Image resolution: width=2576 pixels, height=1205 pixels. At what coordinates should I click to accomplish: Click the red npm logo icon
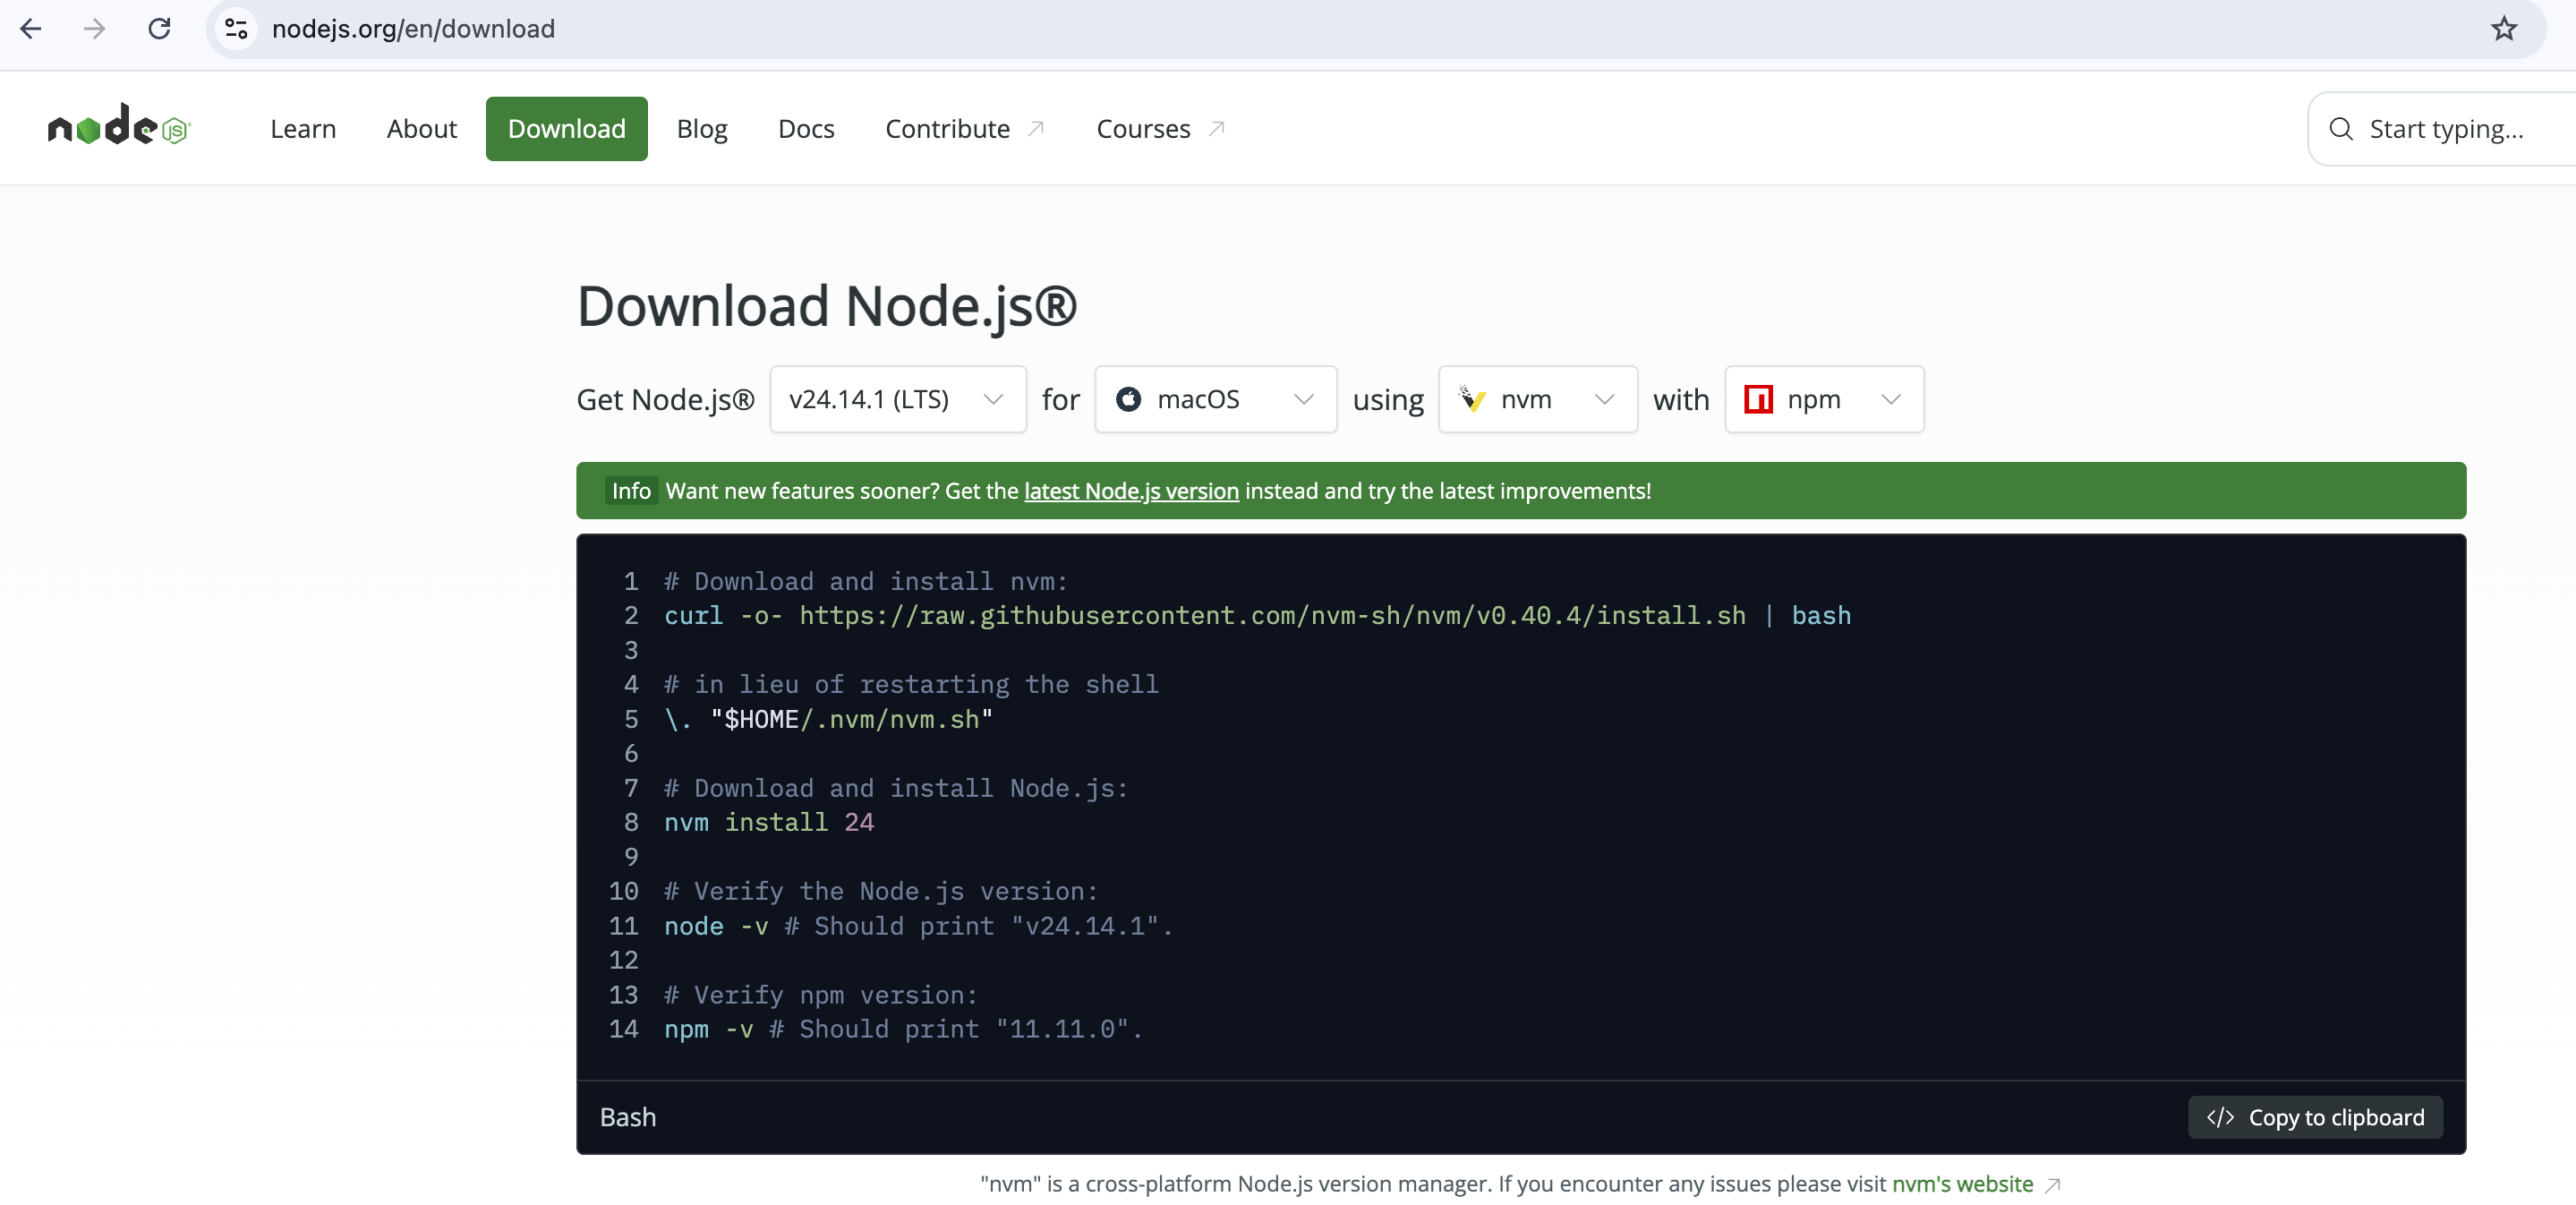point(1758,399)
